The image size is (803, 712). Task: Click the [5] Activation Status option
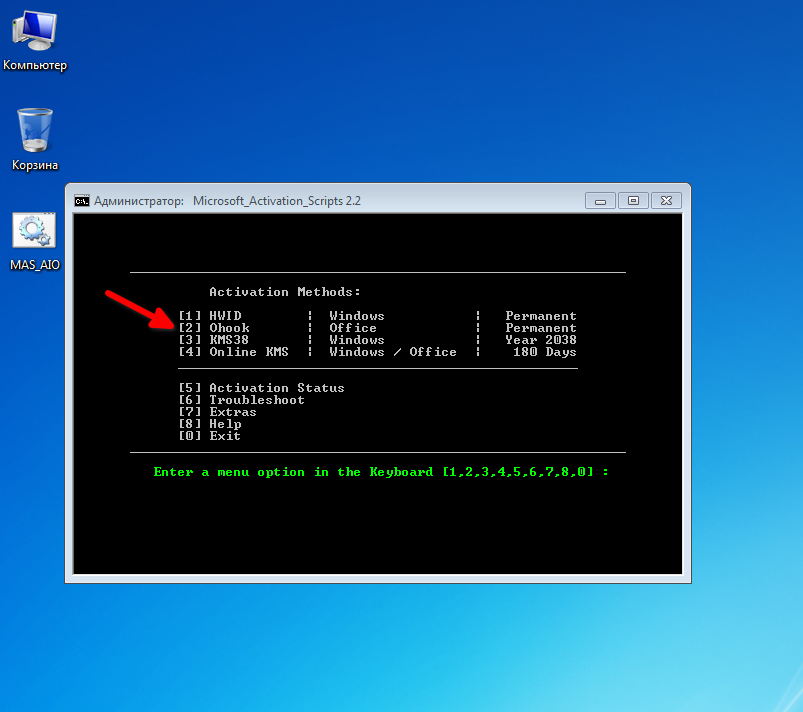pos(261,388)
